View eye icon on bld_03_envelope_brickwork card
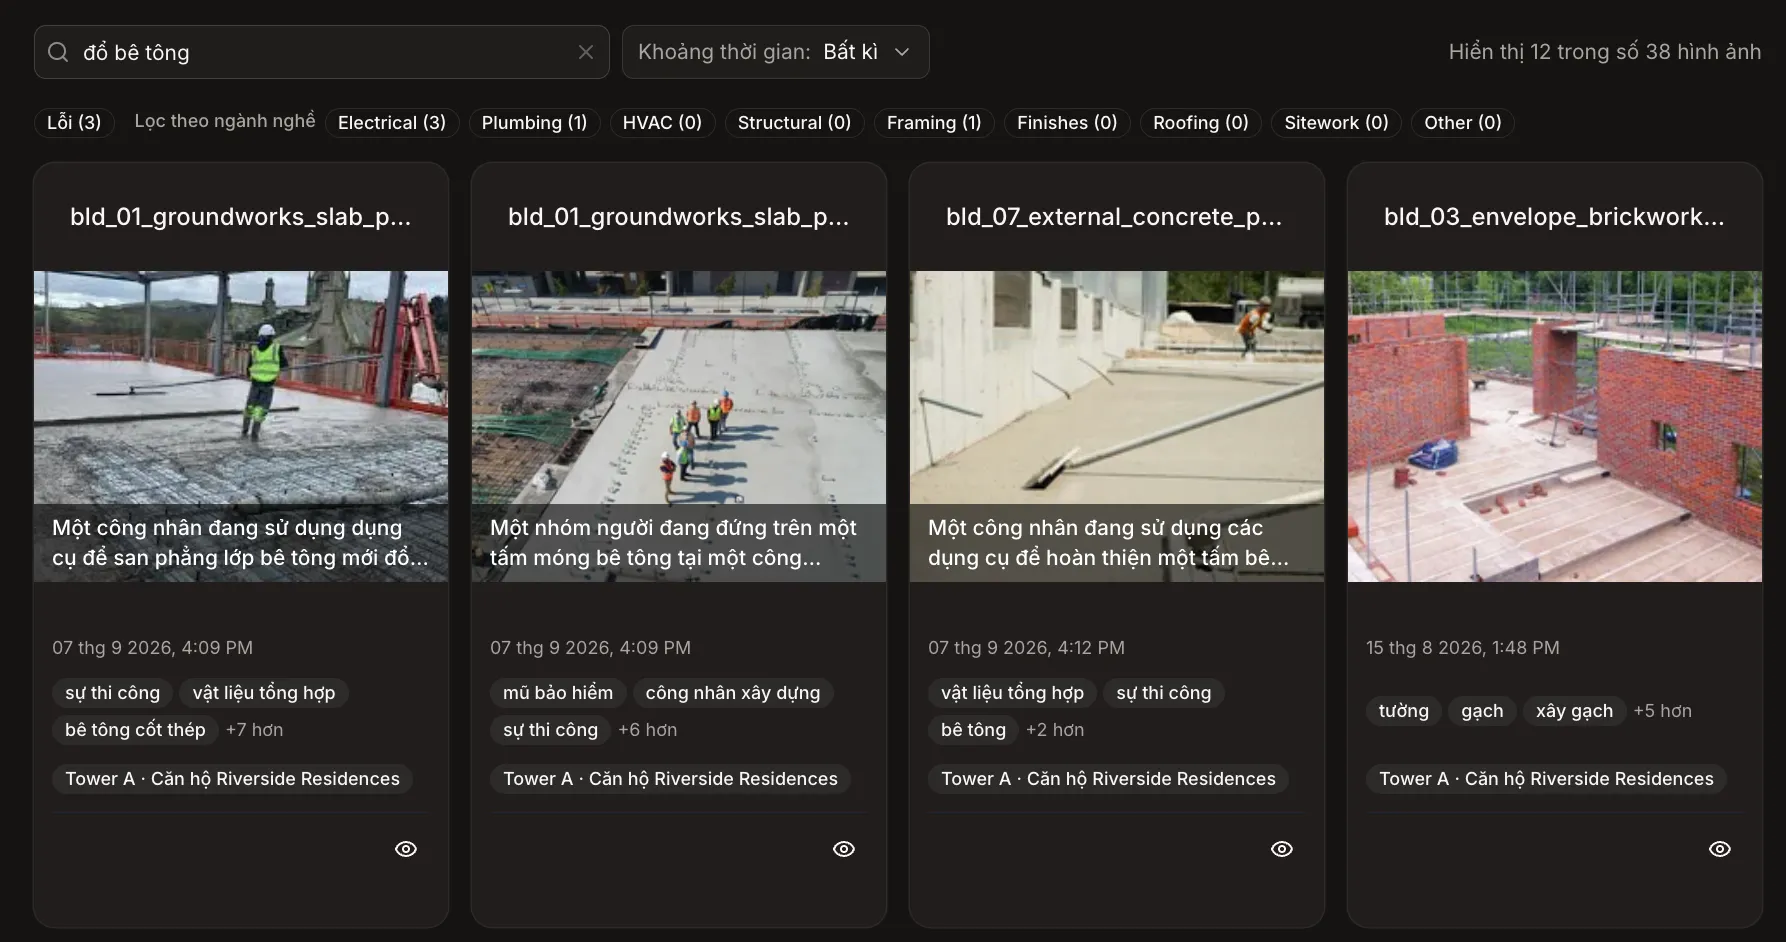 (1720, 849)
